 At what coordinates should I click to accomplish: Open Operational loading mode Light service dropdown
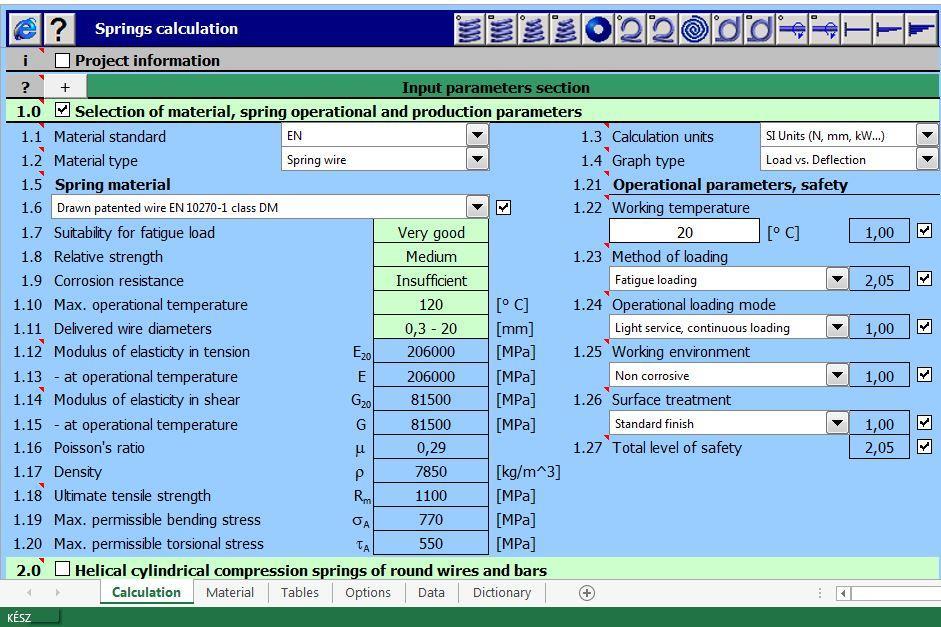click(837, 327)
